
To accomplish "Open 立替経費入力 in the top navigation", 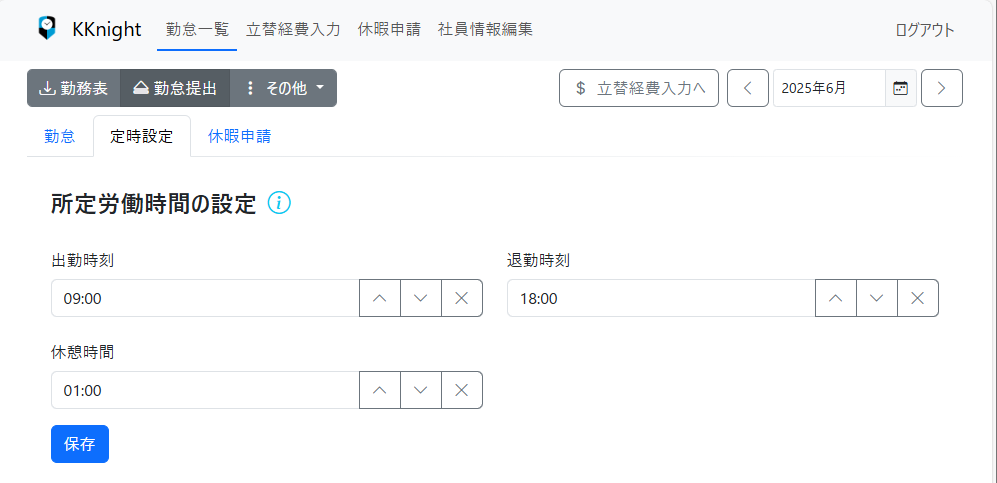I will [293, 29].
